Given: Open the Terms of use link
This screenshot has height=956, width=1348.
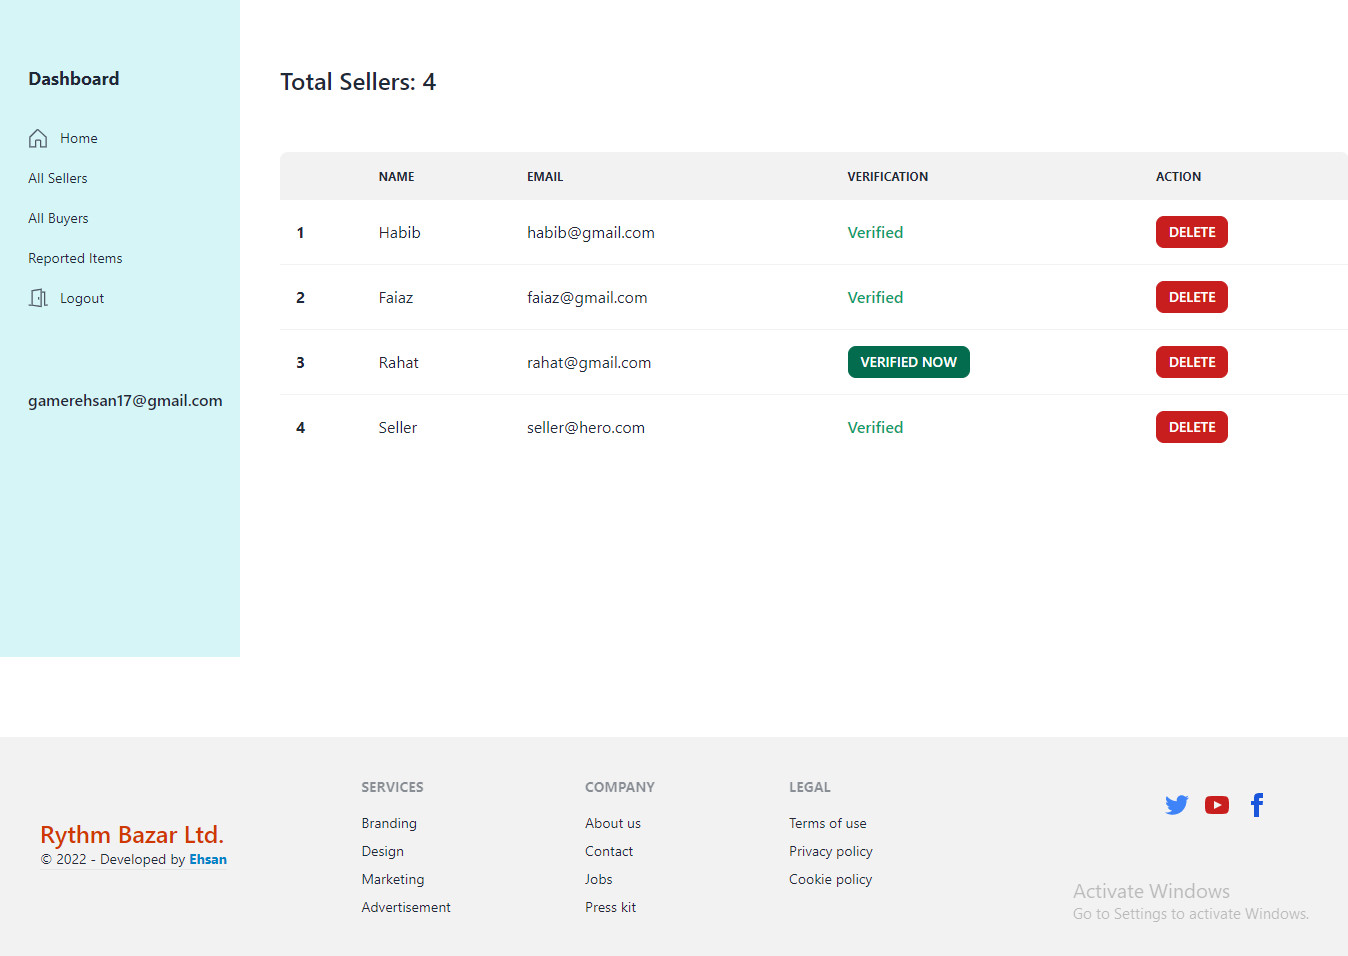Looking at the screenshot, I should (827, 823).
